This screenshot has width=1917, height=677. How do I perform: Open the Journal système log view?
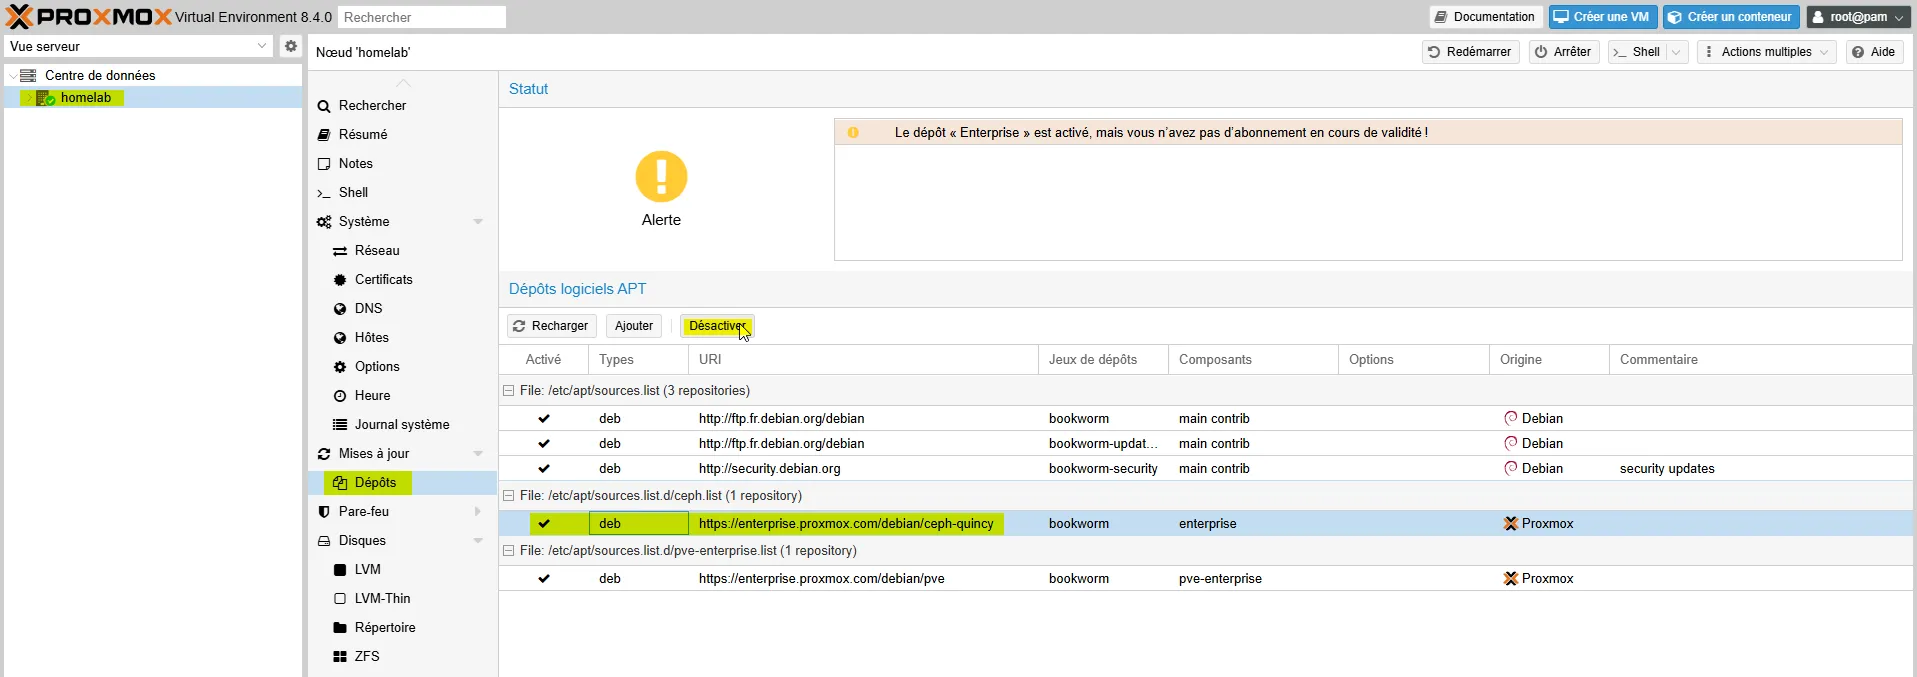[x=401, y=424]
